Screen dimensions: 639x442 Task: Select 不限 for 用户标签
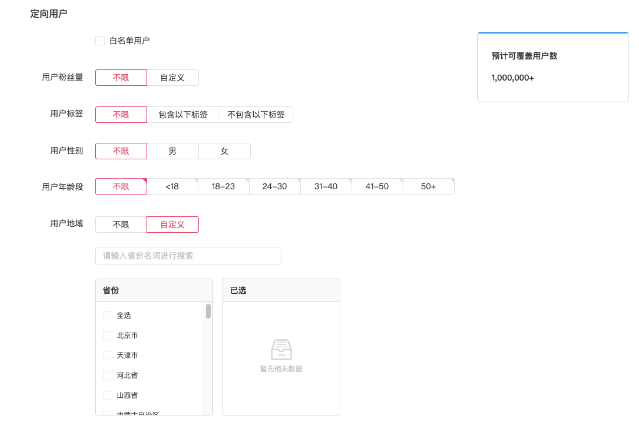pyautogui.click(x=121, y=114)
